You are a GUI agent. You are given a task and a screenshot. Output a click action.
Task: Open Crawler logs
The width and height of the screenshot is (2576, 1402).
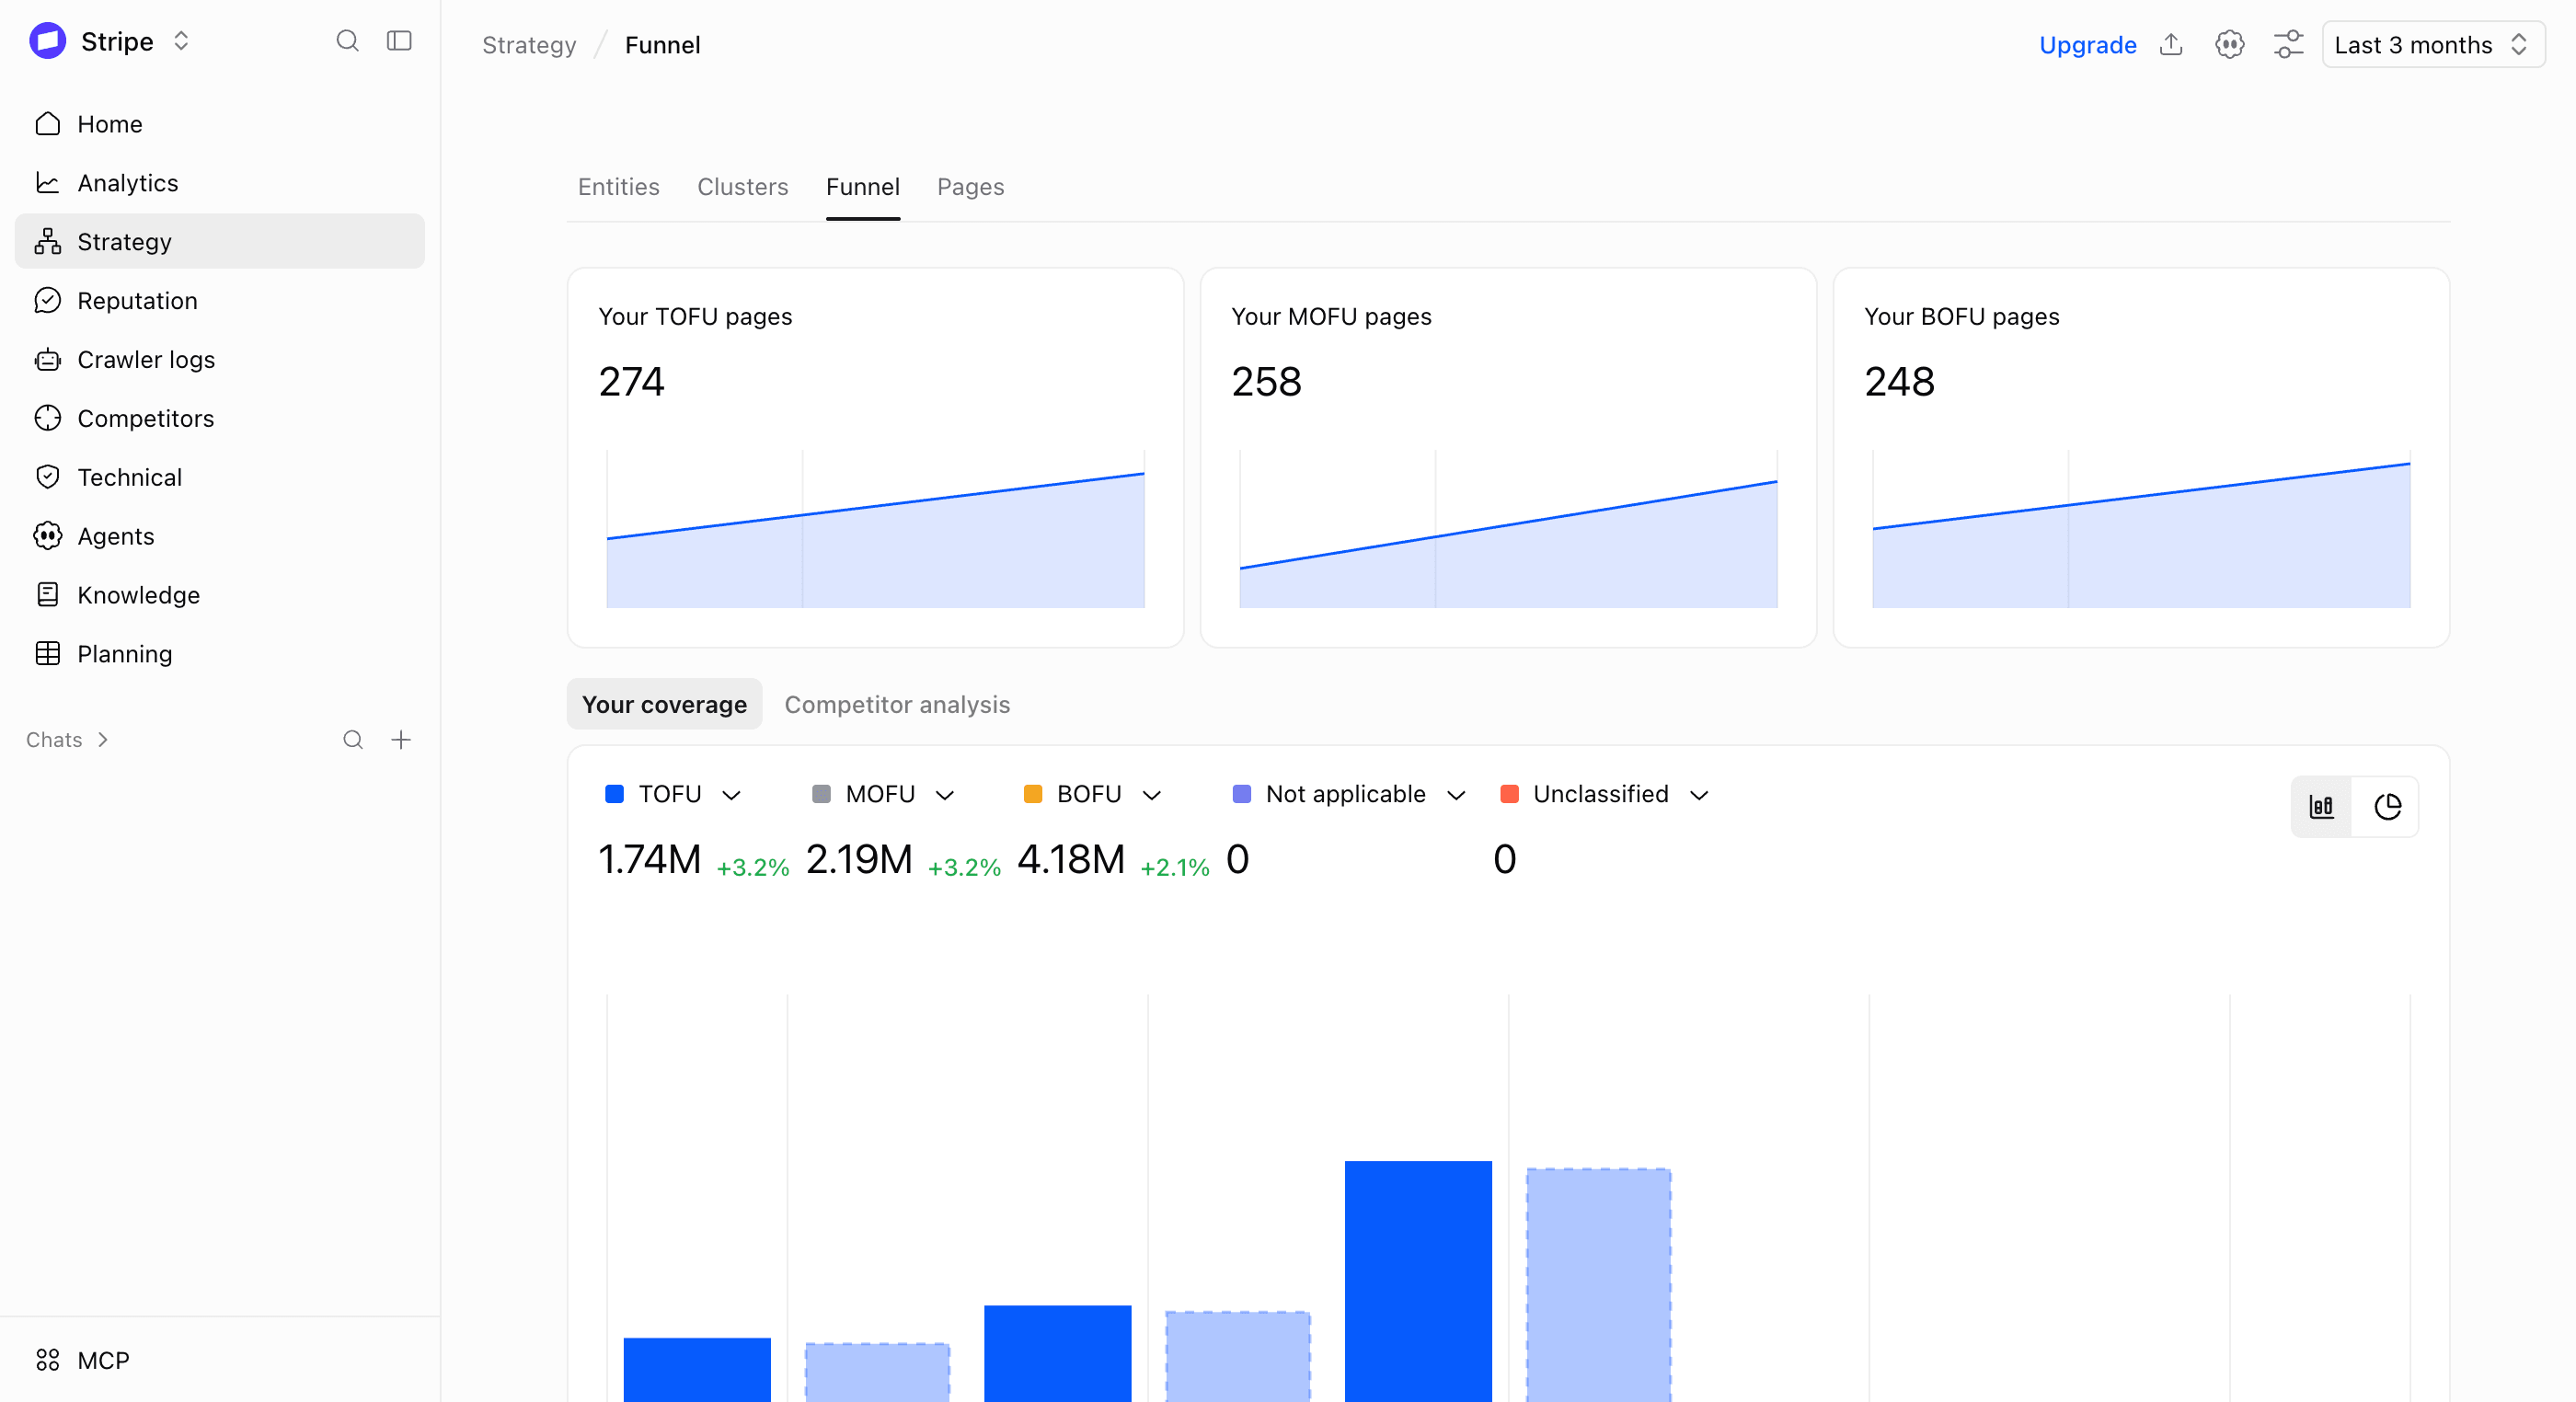pyautogui.click(x=220, y=359)
